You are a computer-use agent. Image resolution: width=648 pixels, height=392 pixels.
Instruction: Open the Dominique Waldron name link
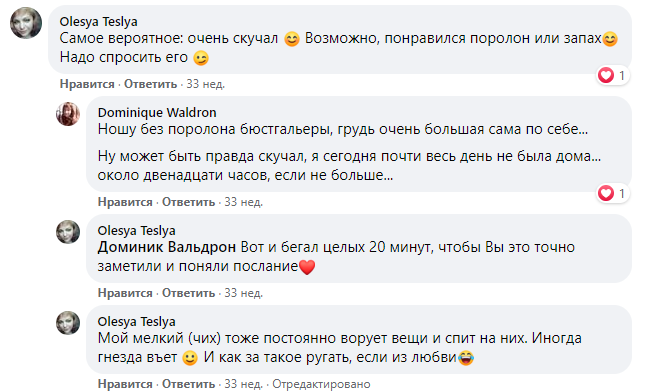157,112
